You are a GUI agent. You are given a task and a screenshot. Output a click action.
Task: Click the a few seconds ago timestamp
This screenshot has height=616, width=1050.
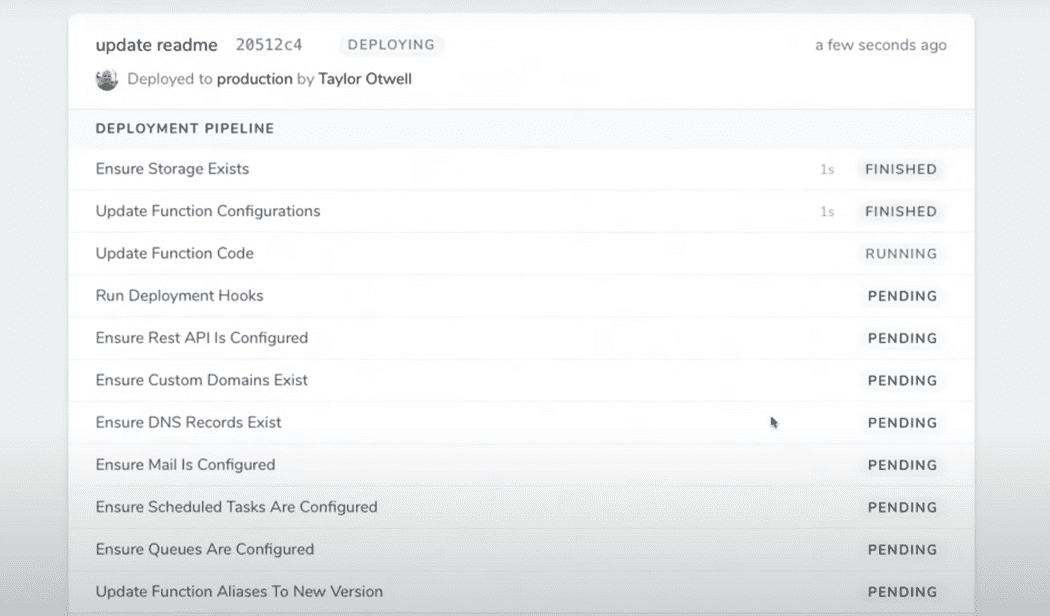pyautogui.click(x=880, y=45)
